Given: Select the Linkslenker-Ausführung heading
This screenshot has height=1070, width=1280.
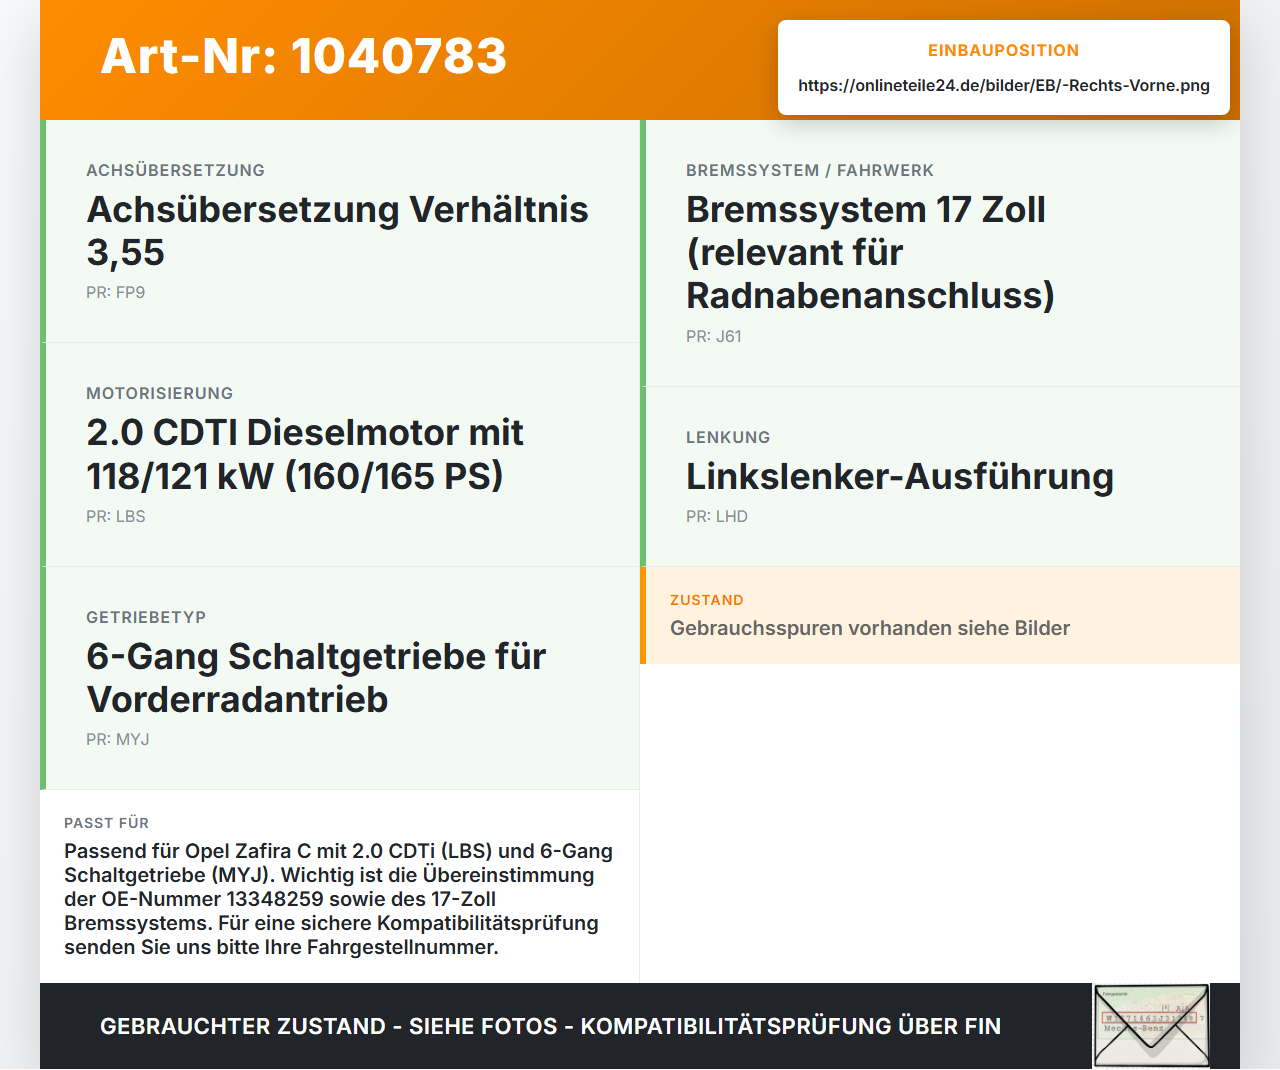Looking at the screenshot, I should coord(900,477).
